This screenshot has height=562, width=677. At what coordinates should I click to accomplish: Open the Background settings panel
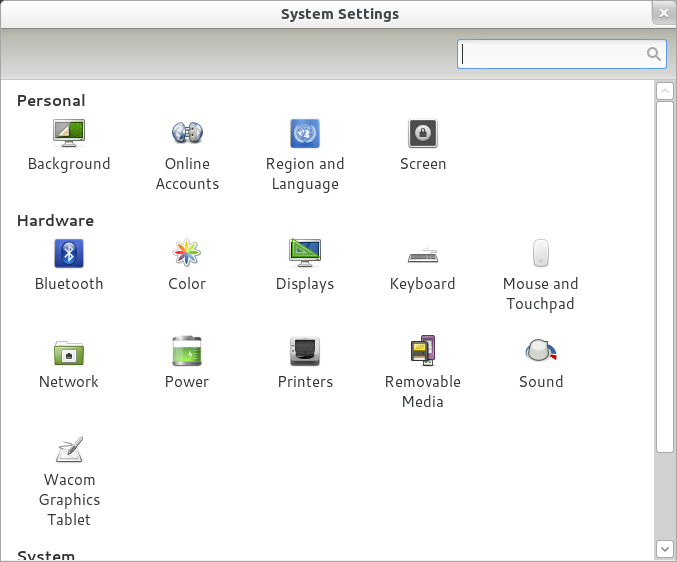(69, 146)
